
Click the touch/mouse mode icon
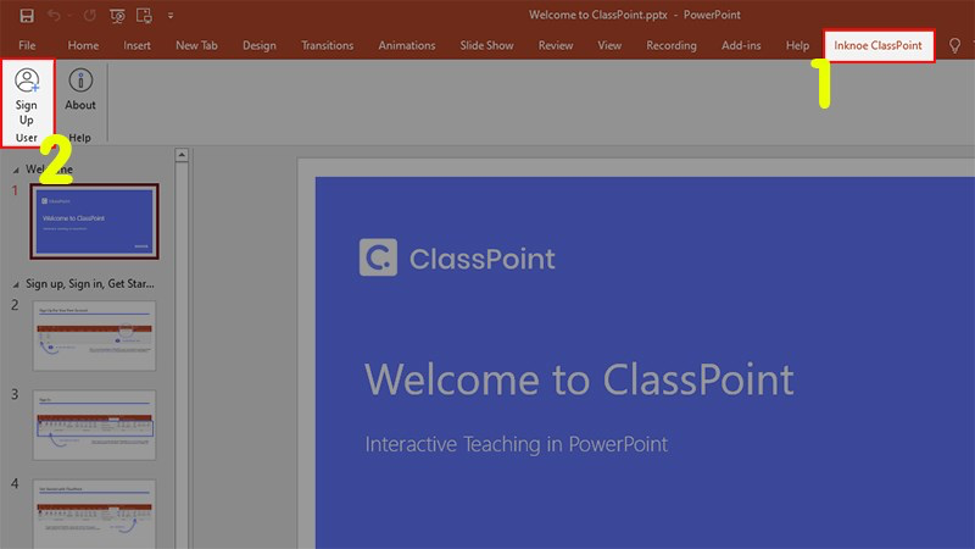145,16
